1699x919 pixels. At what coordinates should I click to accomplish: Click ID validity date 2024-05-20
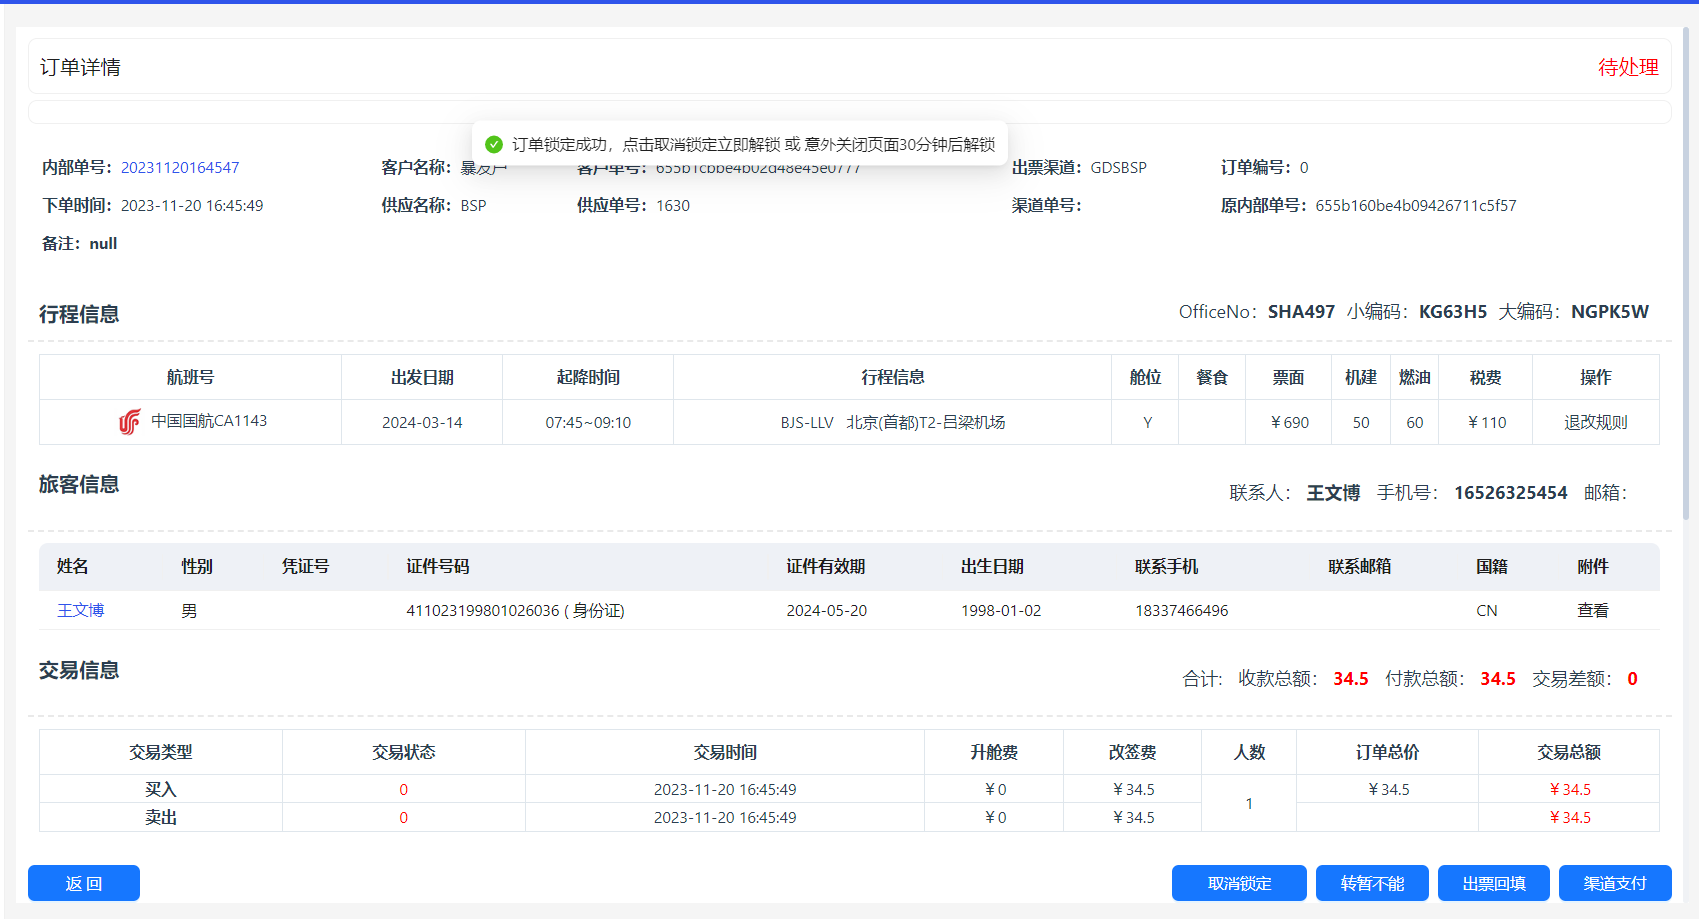(827, 610)
